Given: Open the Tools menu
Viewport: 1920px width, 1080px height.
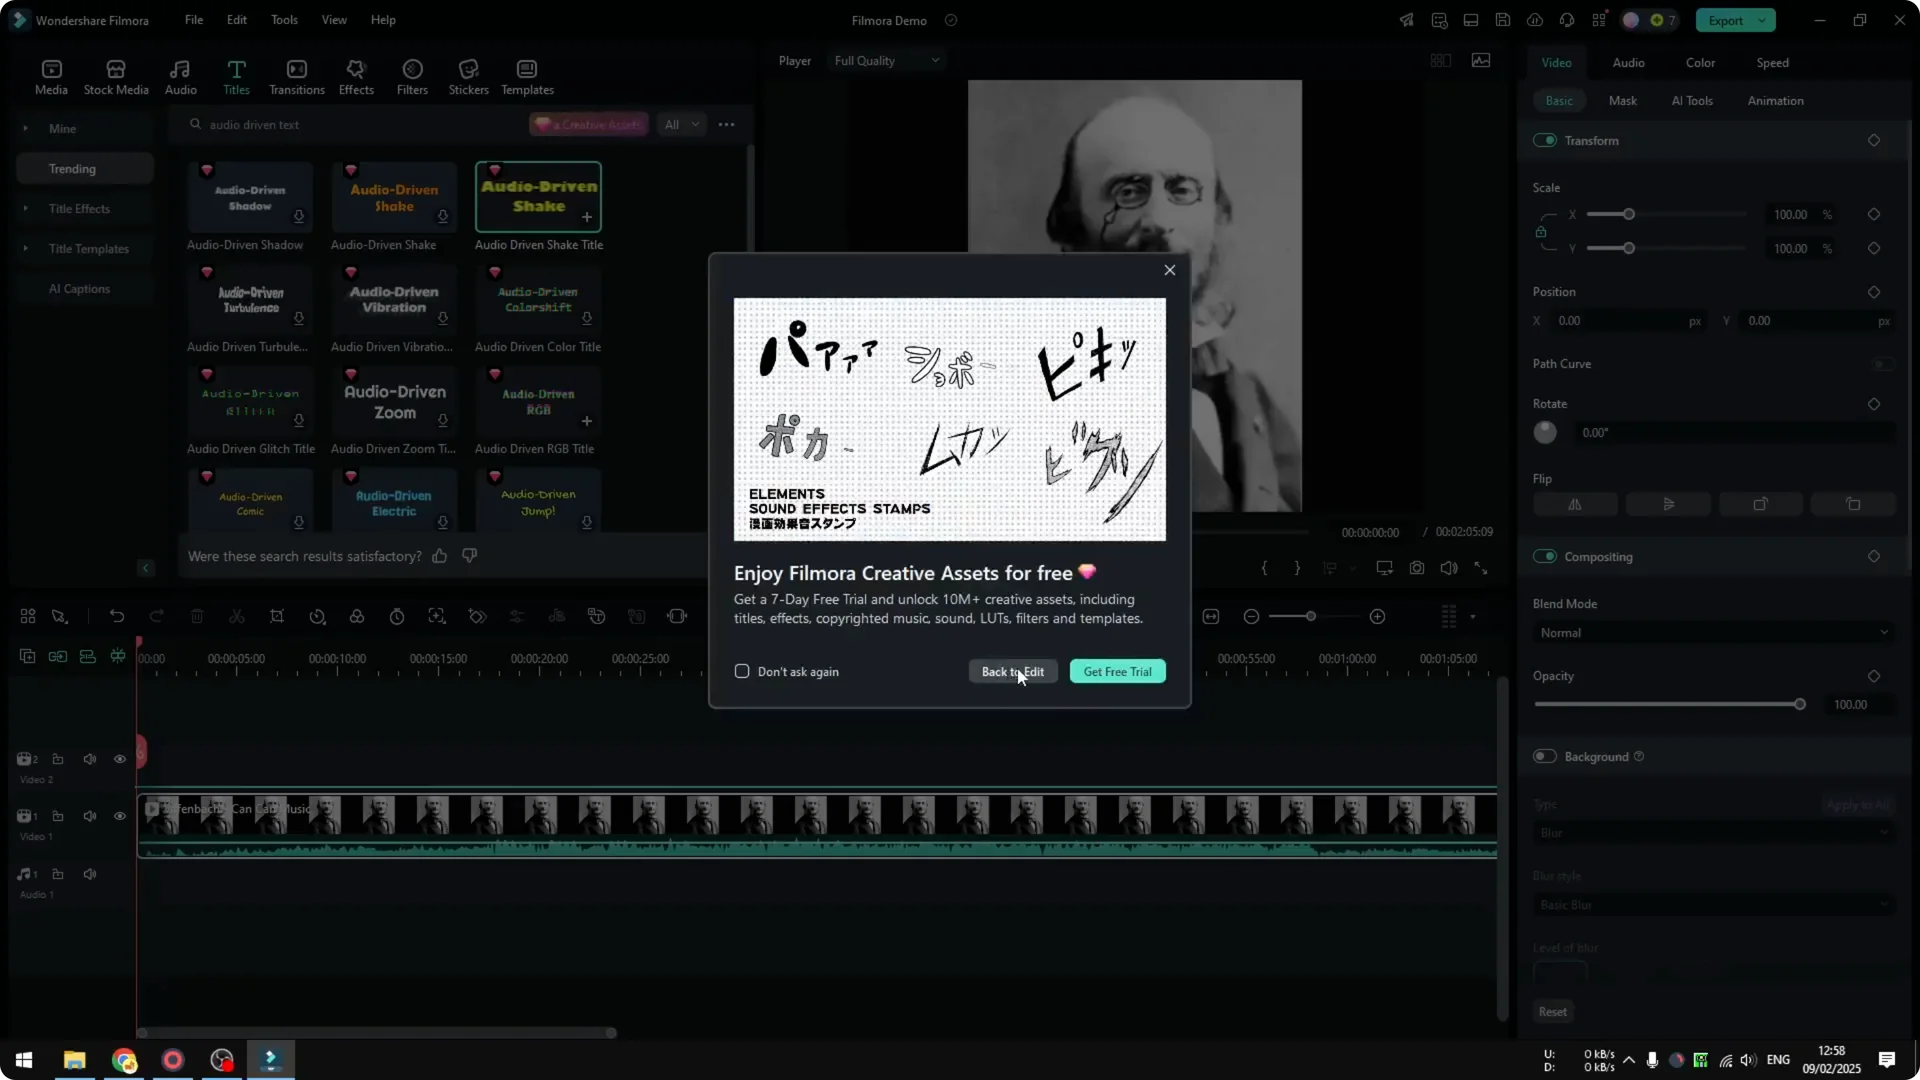Looking at the screenshot, I should click(x=283, y=19).
